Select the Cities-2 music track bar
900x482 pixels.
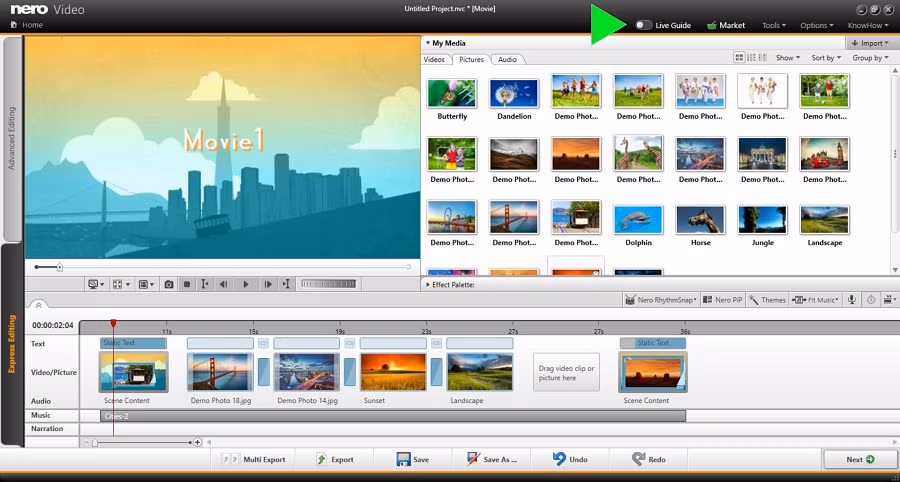pos(393,415)
